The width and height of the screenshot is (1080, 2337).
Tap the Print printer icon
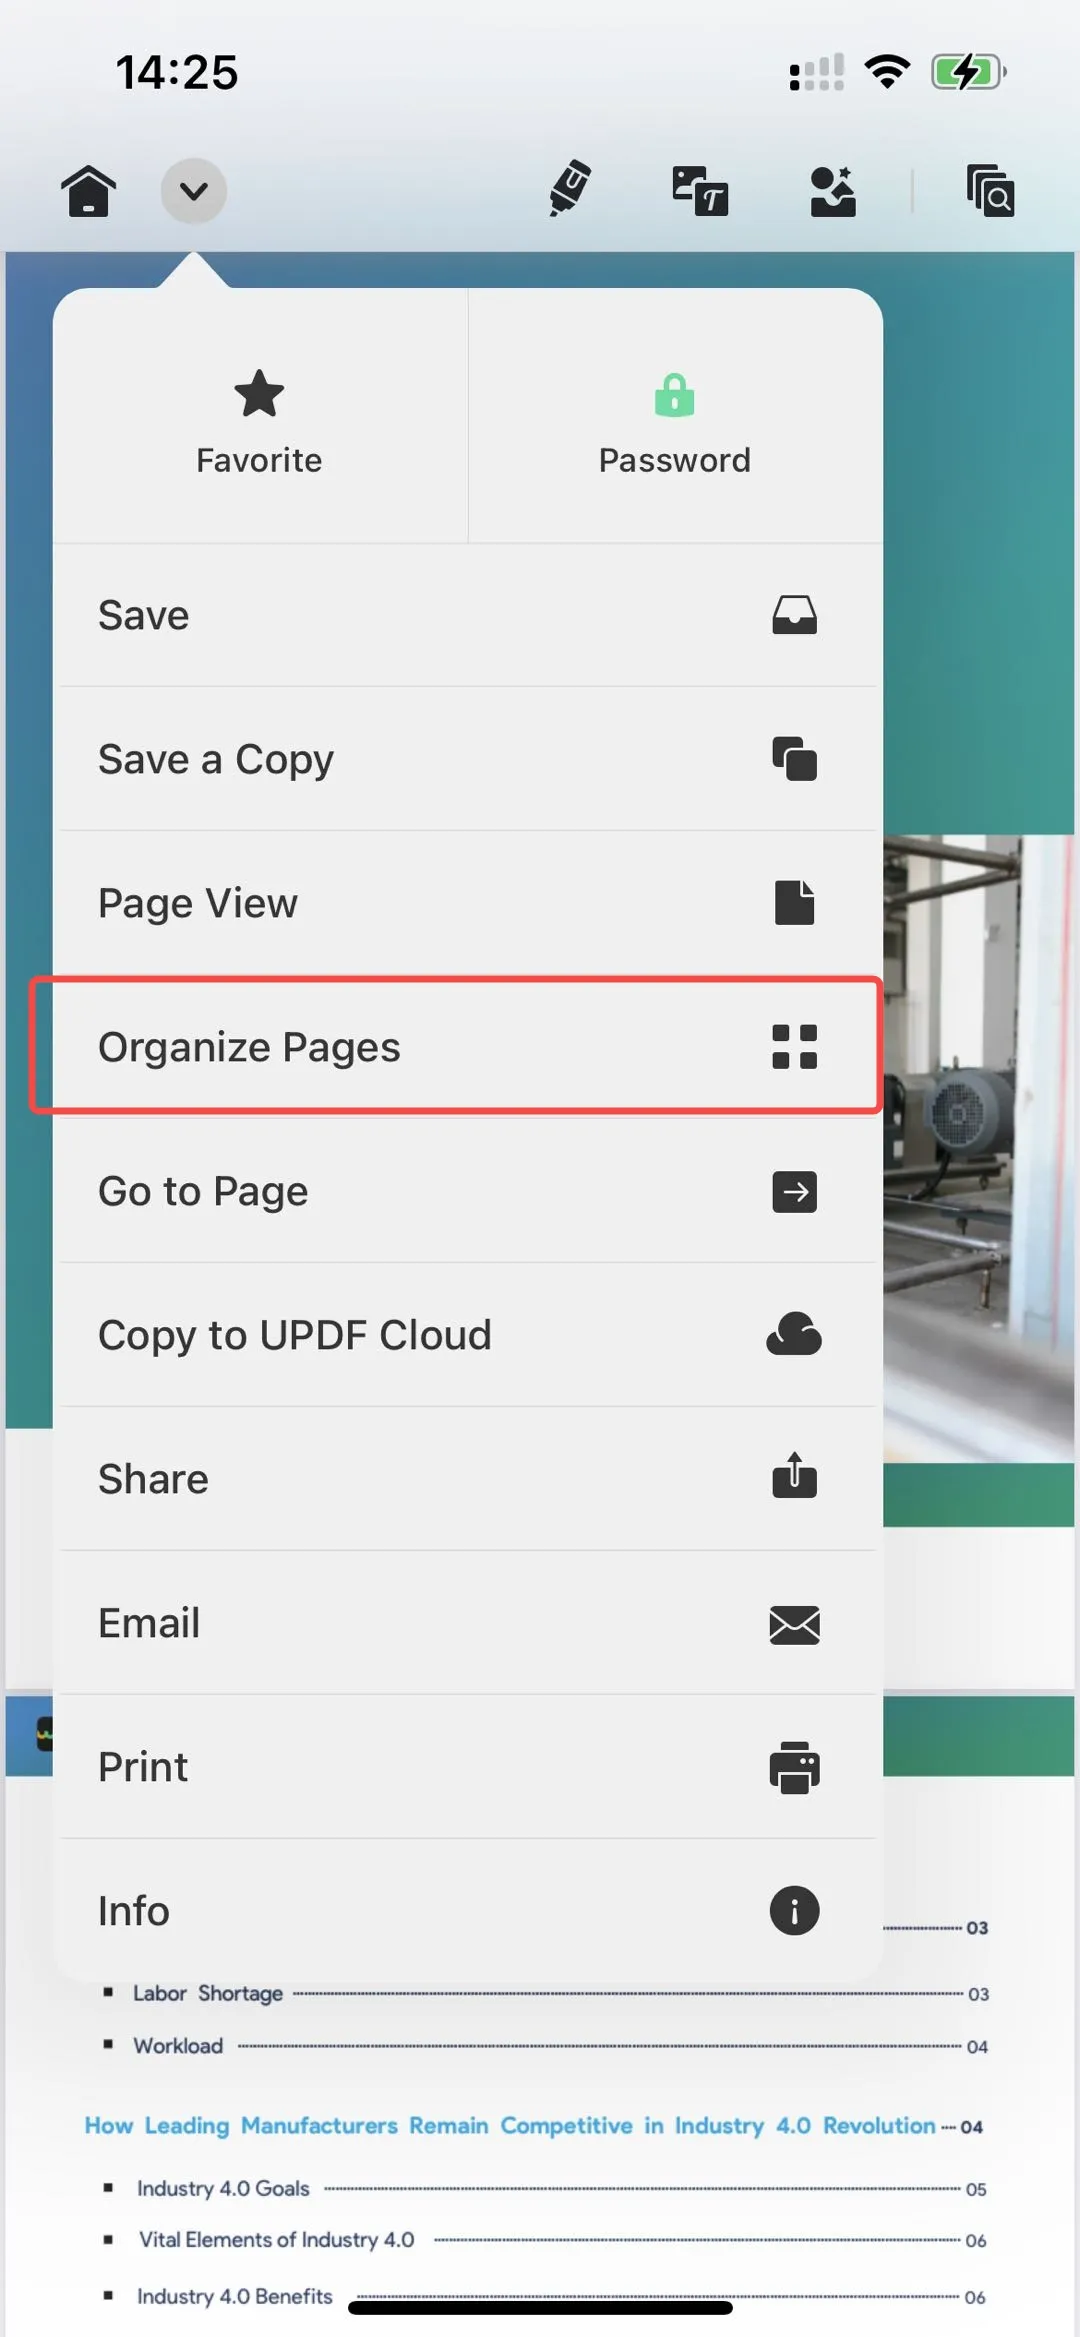click(x=794, y=1768)
